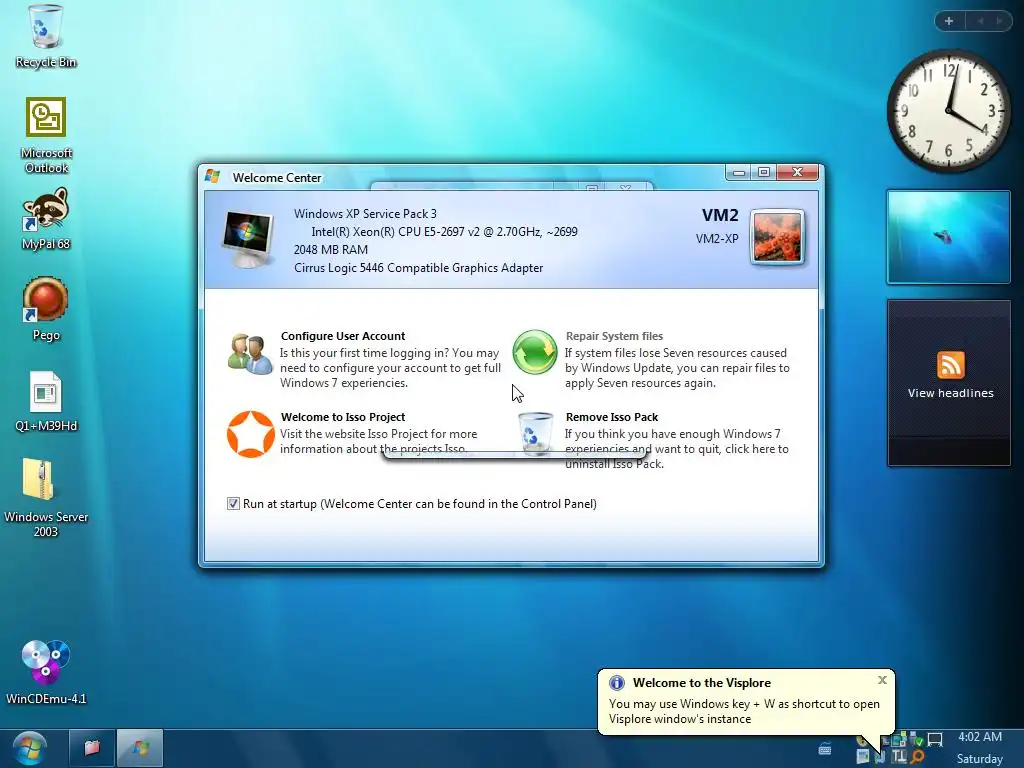Click the monitor tray icon beside the clock
Image resolution: width=1024 pixels, height=768 pixels.
pyautogui.click(x=935, y=740)
